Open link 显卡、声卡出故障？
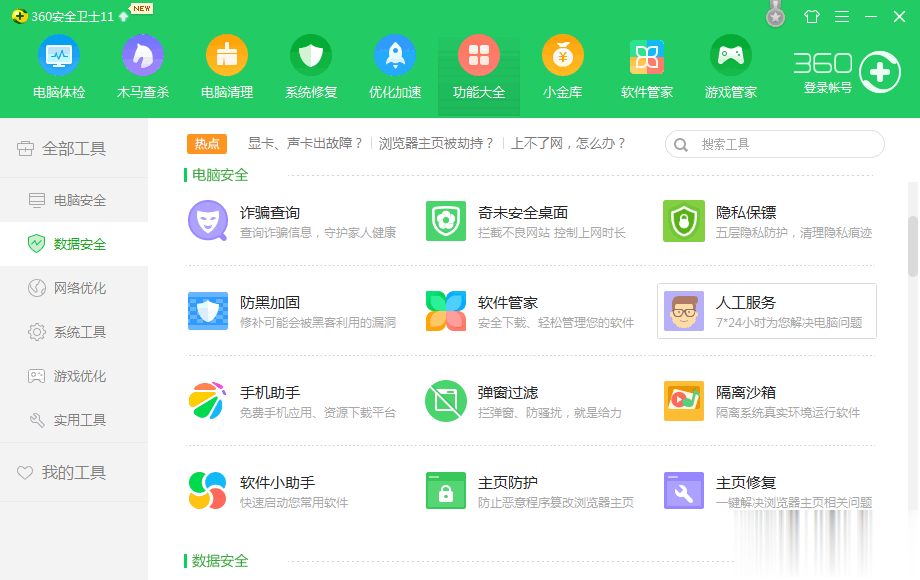The image size is (920, 580). tap(306, 144)
